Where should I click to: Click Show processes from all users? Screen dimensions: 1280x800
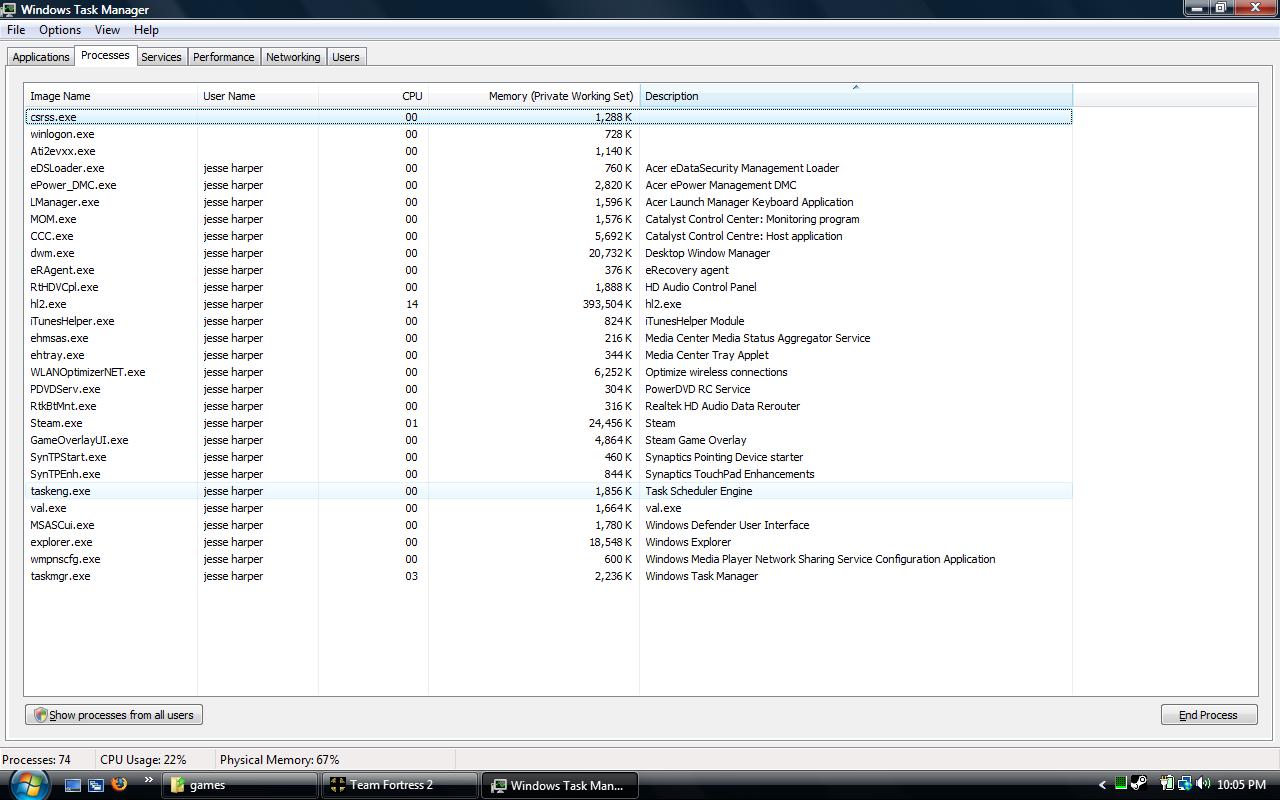pos(115,715)
